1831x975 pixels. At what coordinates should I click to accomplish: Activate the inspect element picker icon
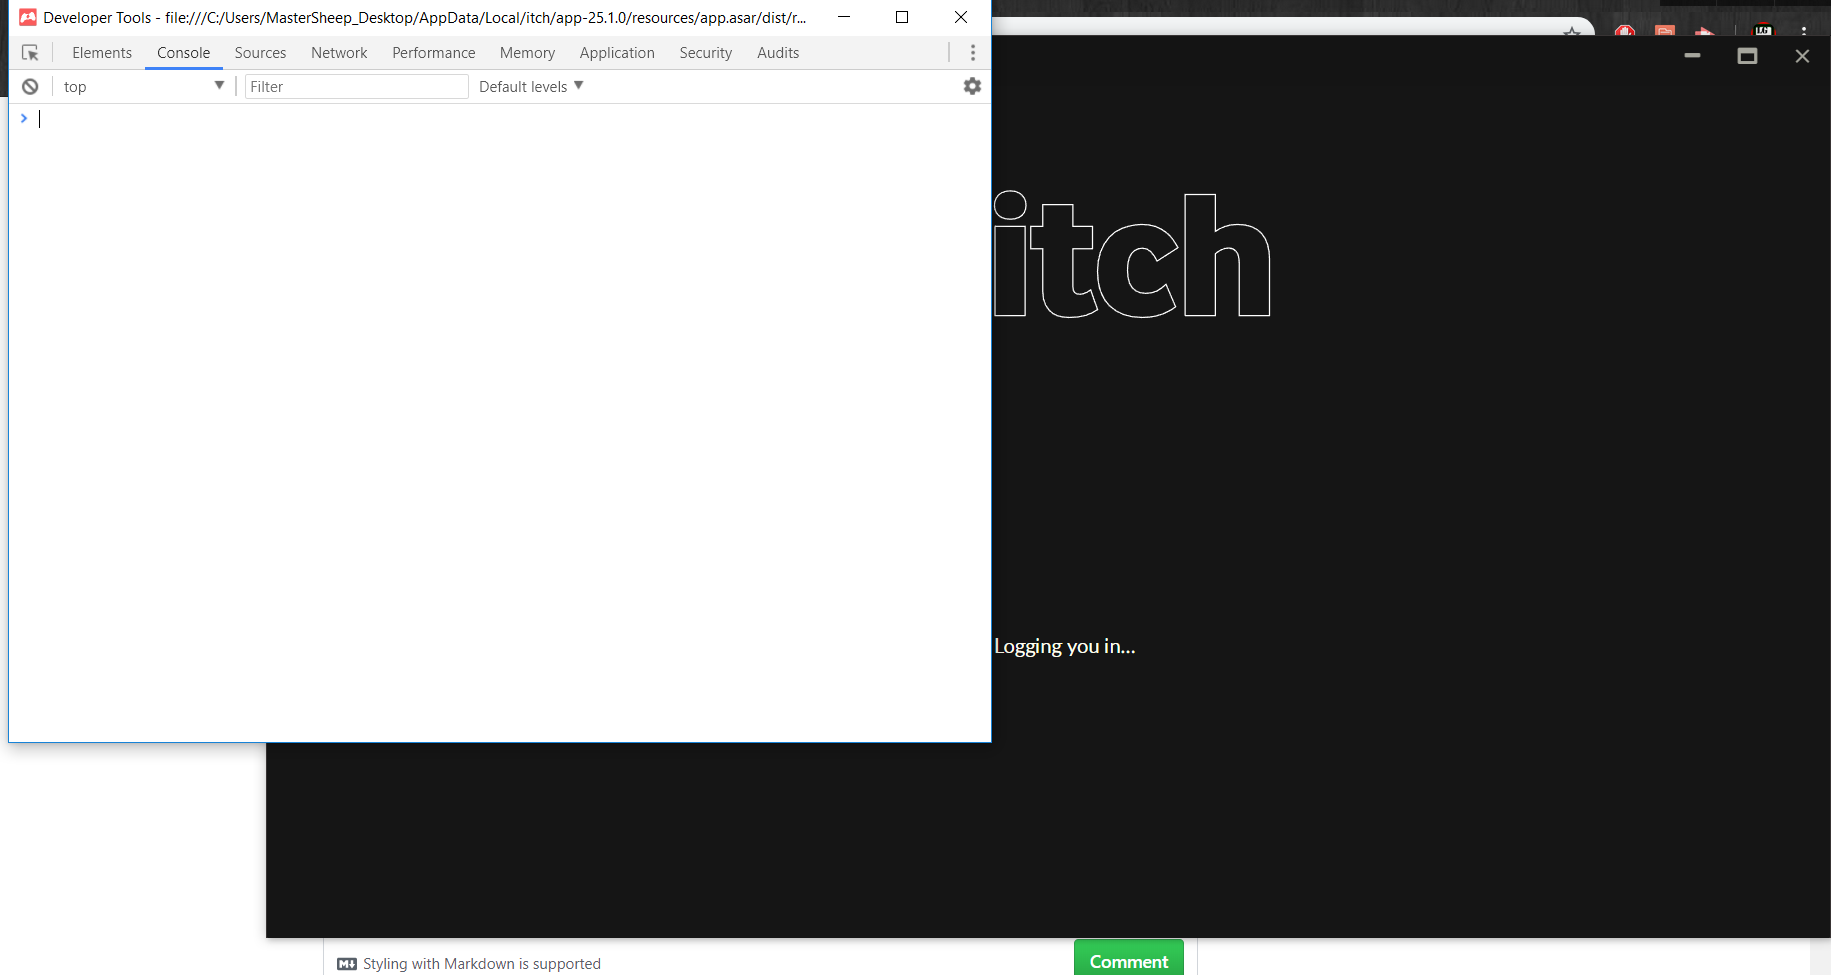click(x=30, y=53)
